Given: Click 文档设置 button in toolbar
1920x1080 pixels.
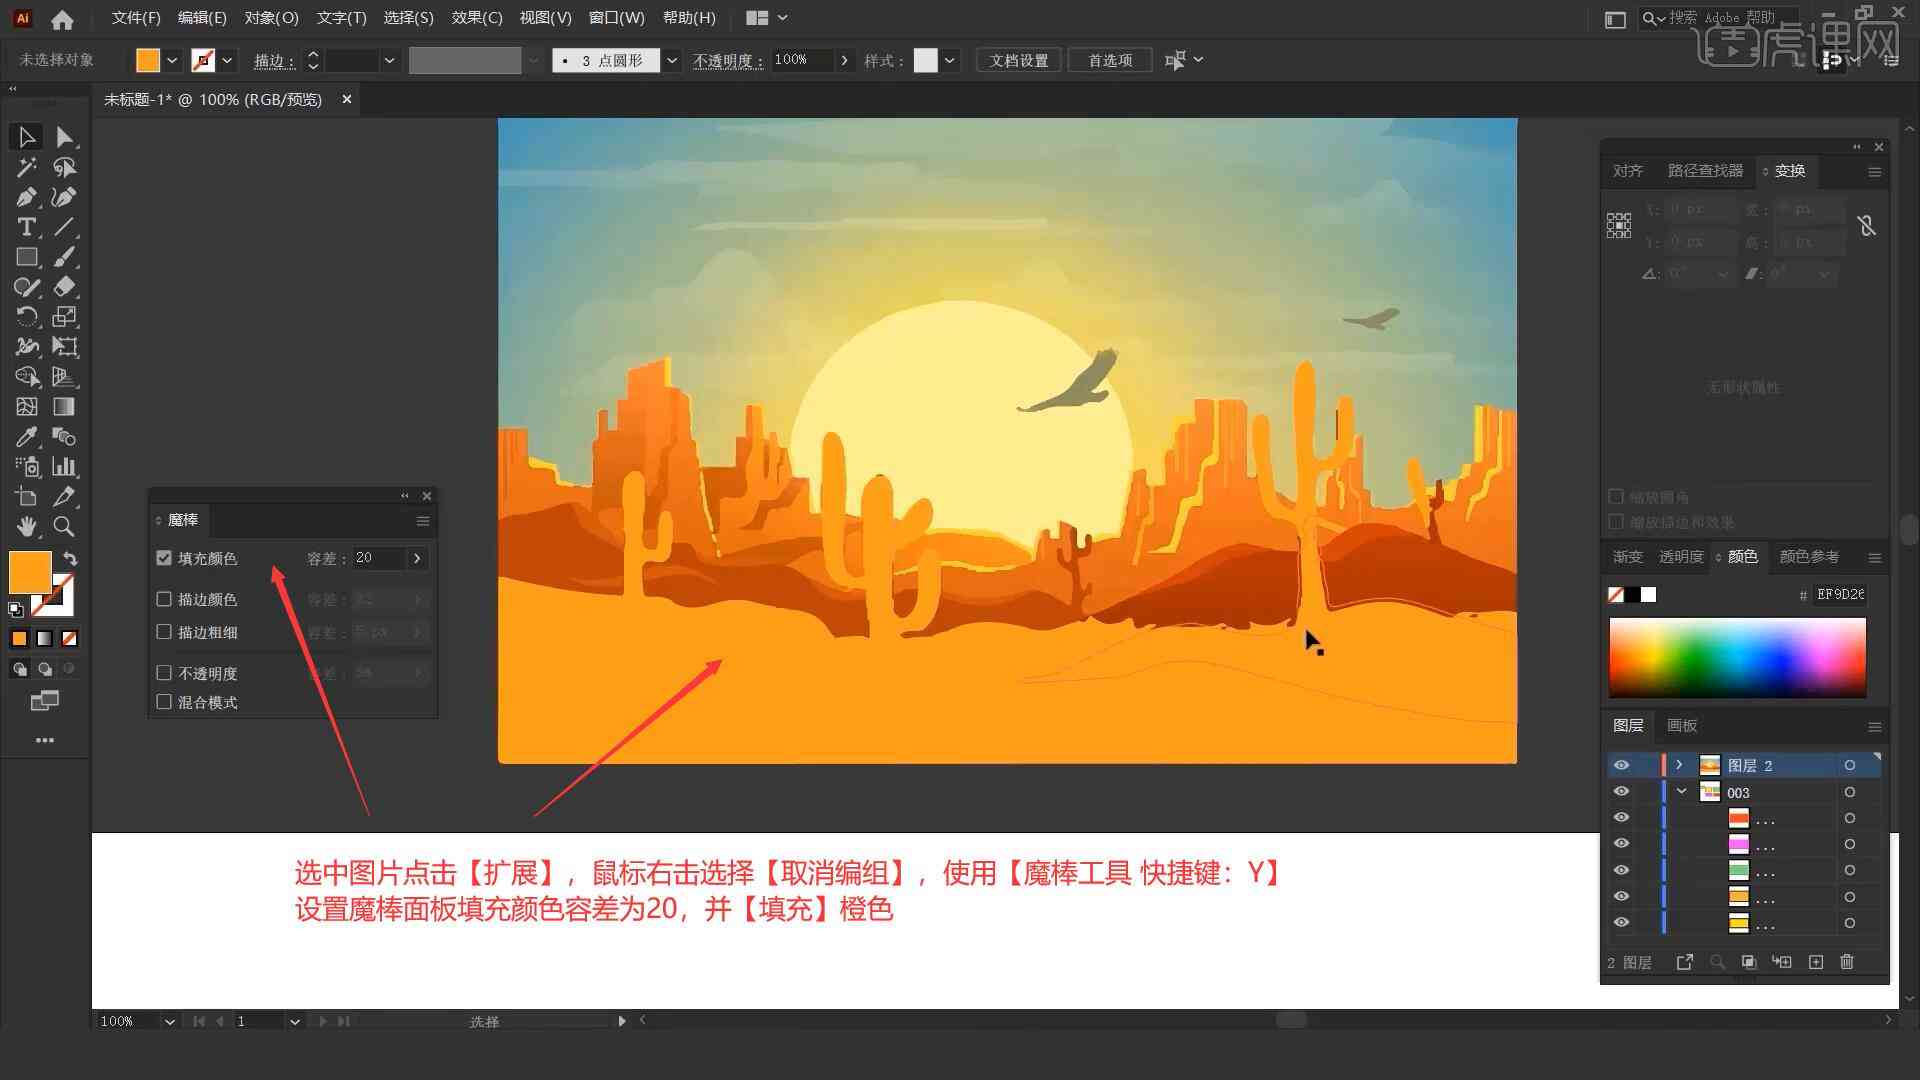Looking at the screenshot, I should [1026, 59].
